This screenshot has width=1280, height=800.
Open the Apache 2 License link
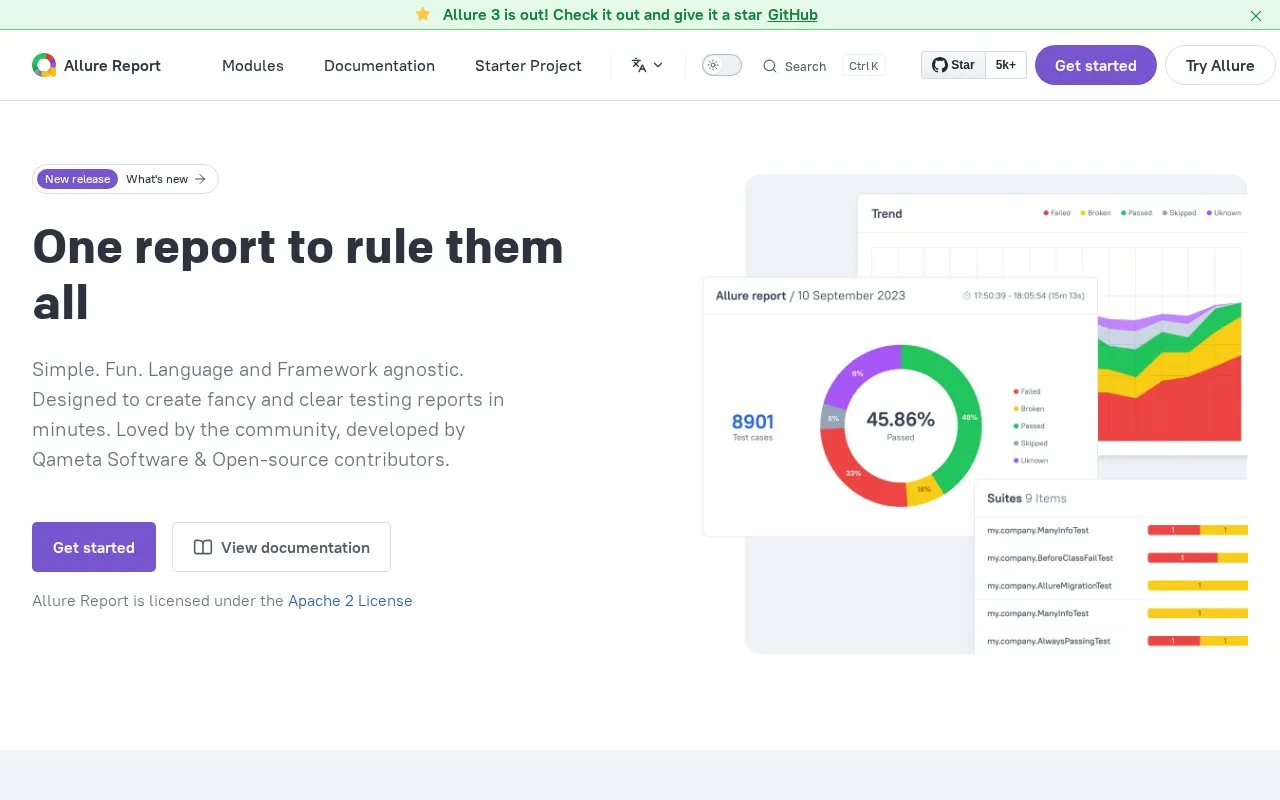pos(350,601)
